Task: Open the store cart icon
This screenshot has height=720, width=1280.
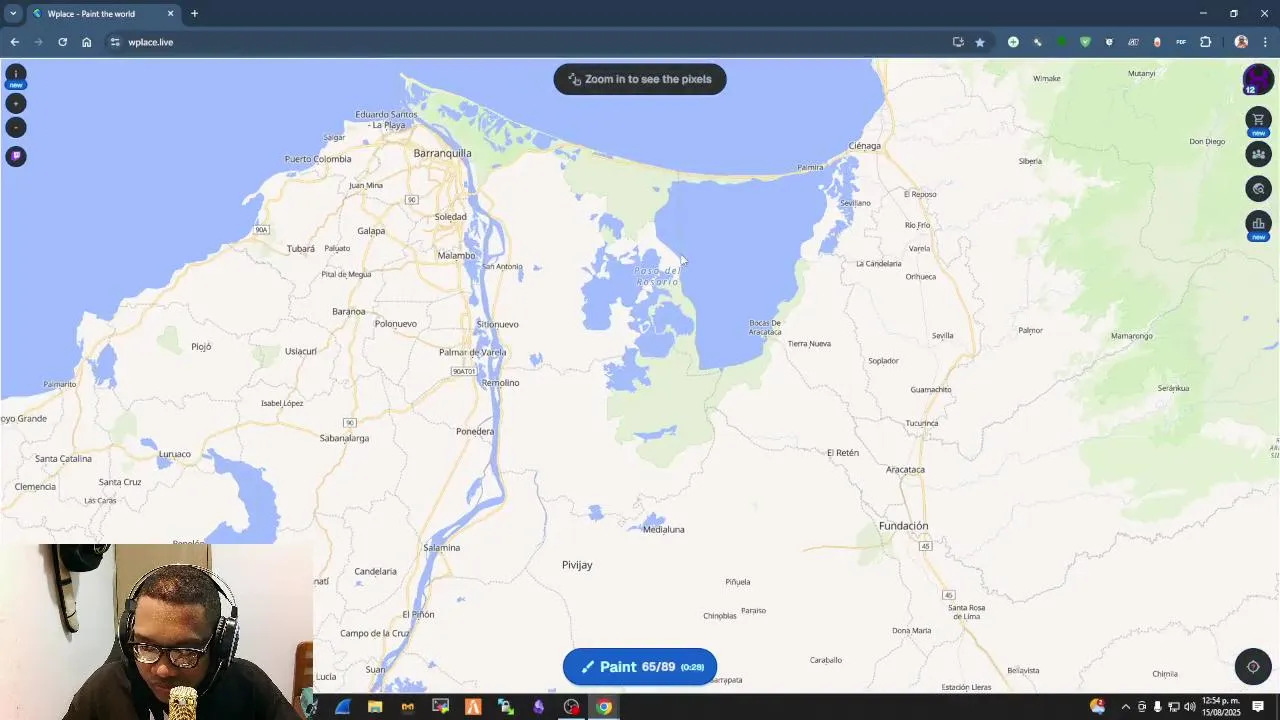Action: tap(1258, 119)
